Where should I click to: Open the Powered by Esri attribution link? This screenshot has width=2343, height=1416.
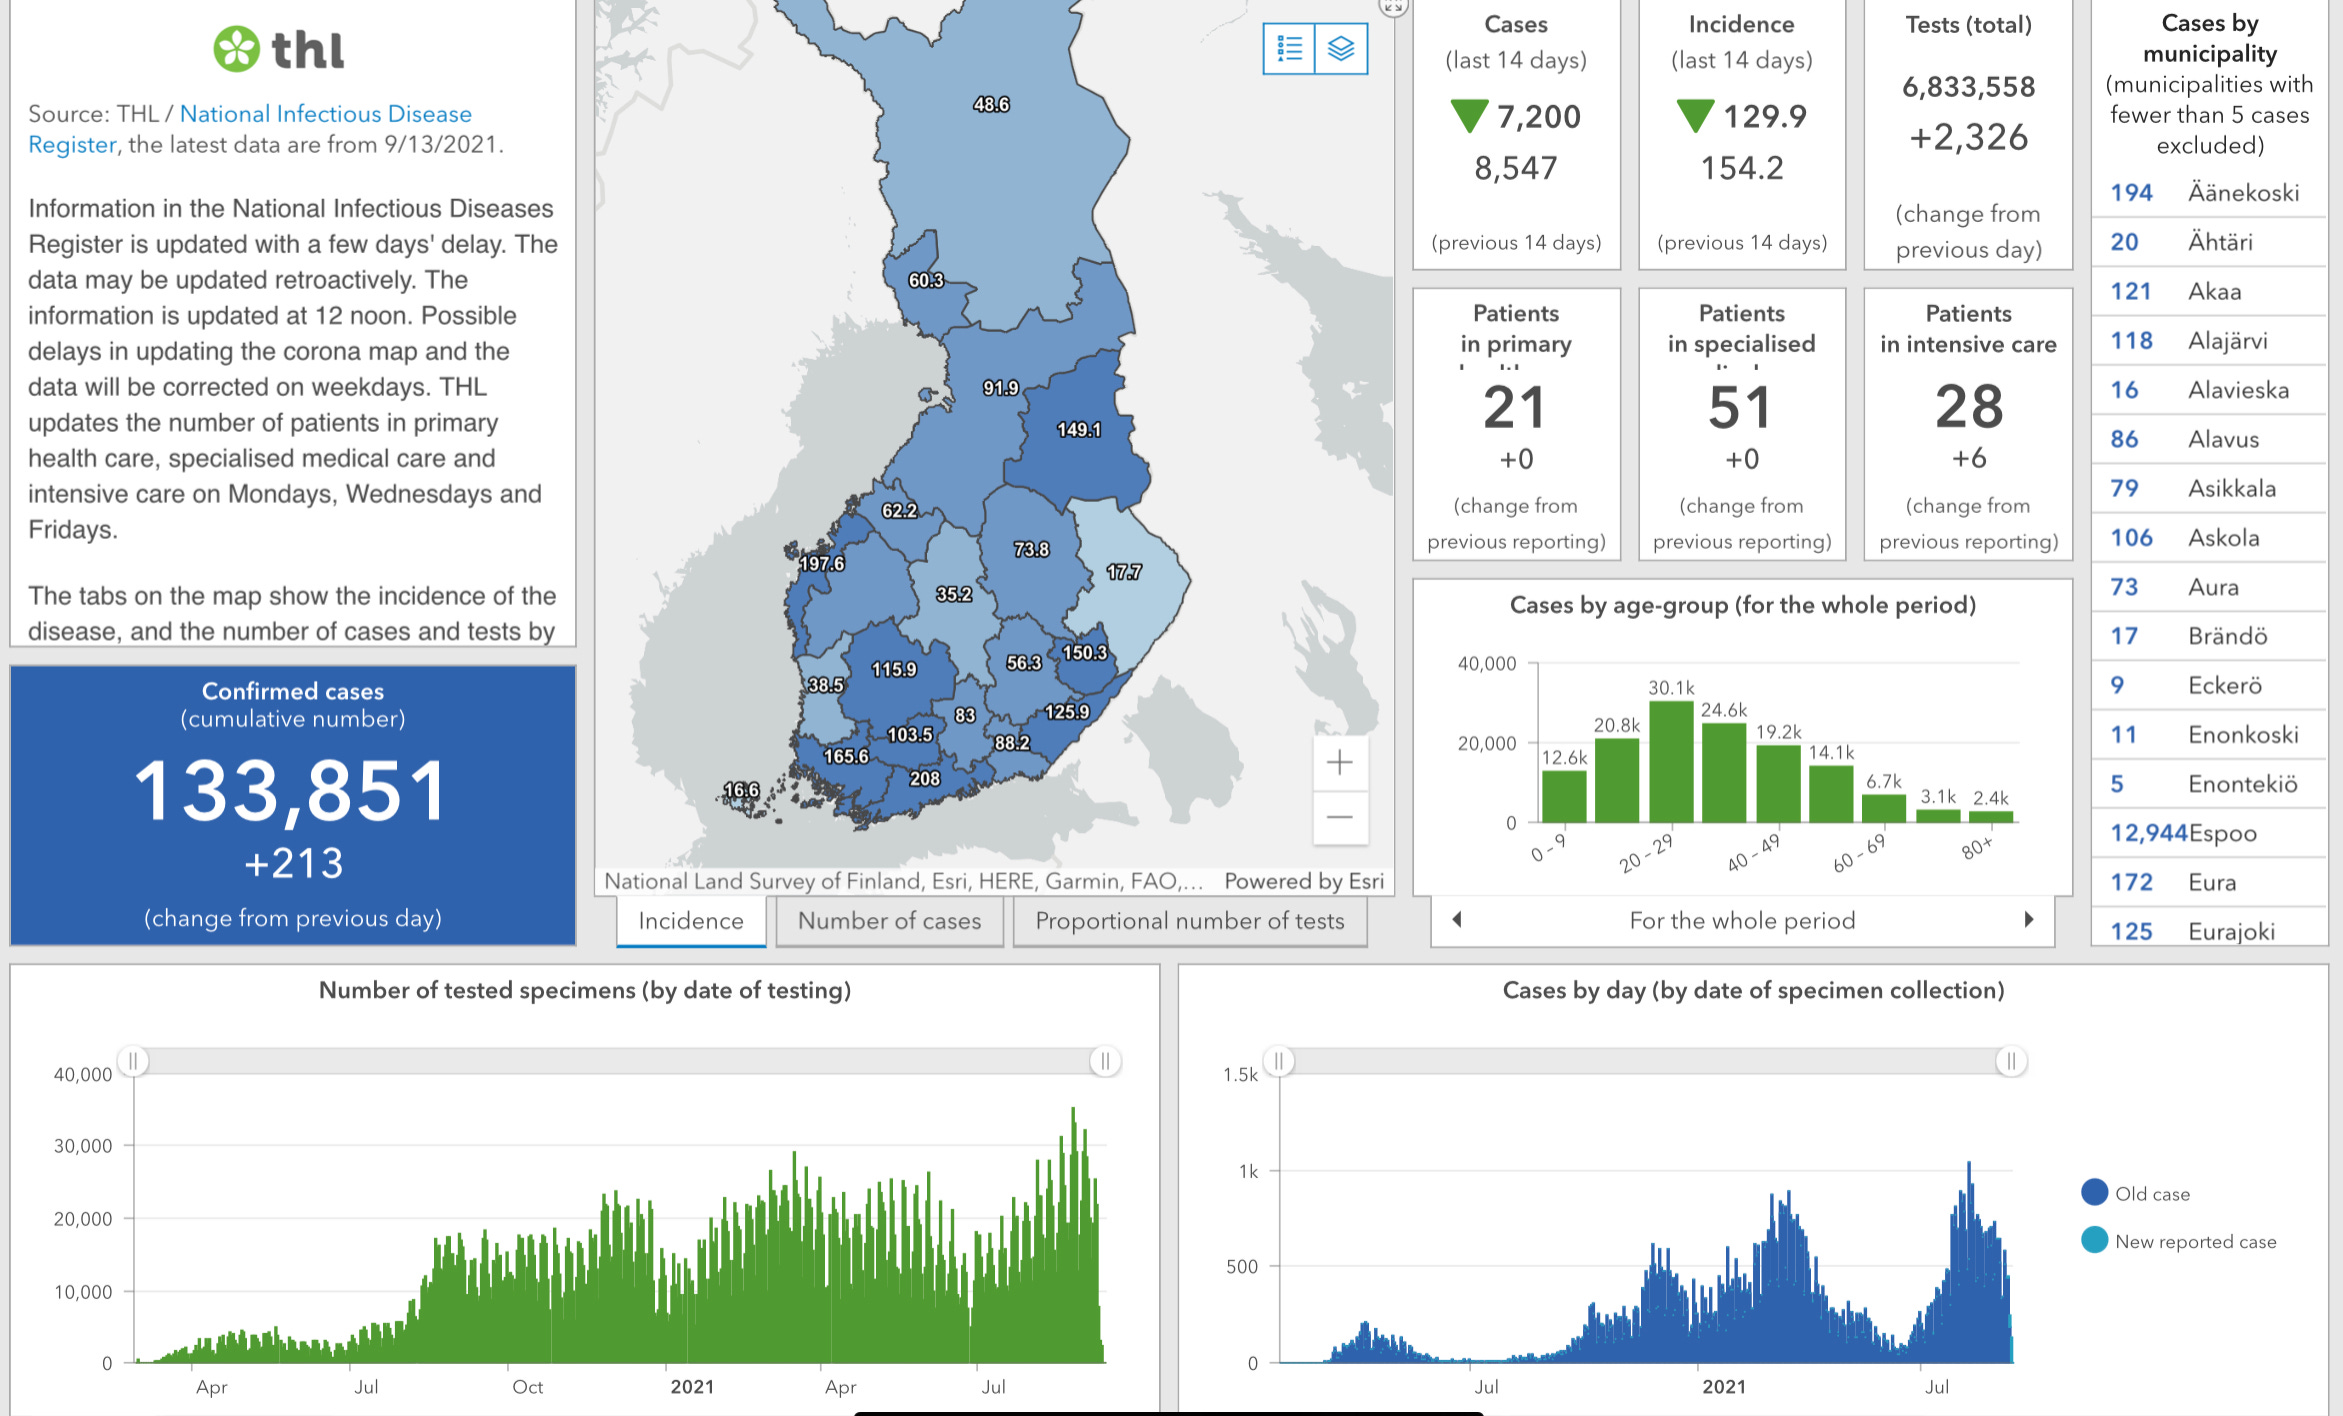[1303, 881]
